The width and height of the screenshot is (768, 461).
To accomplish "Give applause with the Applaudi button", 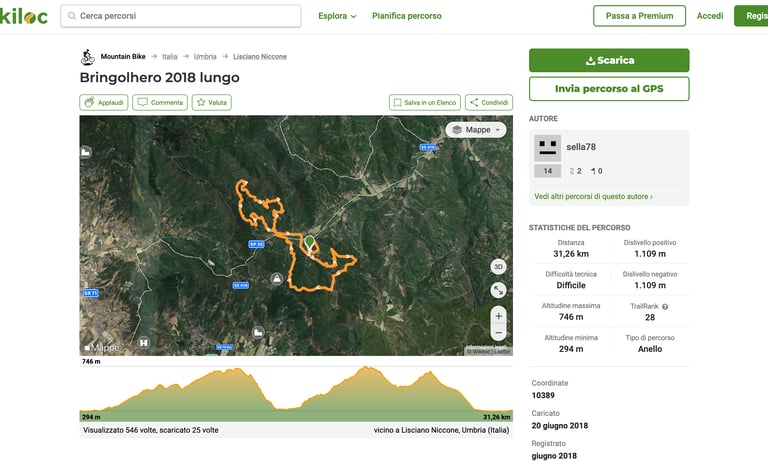I will [x=104, y=102].
